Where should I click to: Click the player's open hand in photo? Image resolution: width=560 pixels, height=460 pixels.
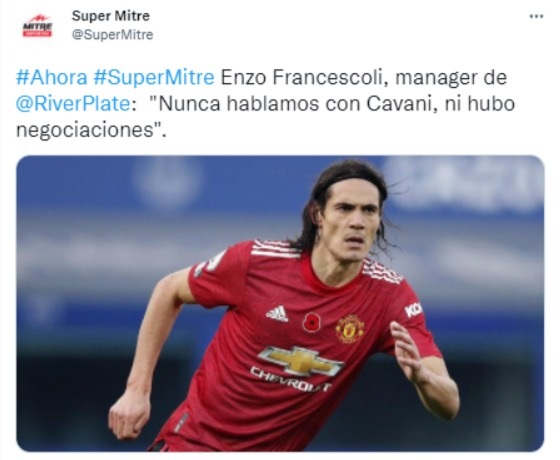[x=408, y=351]
